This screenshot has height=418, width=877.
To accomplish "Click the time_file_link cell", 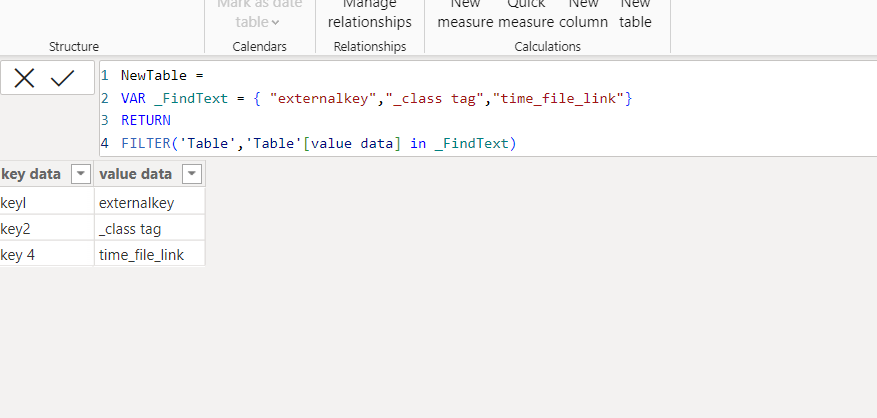I will point(149,255).
